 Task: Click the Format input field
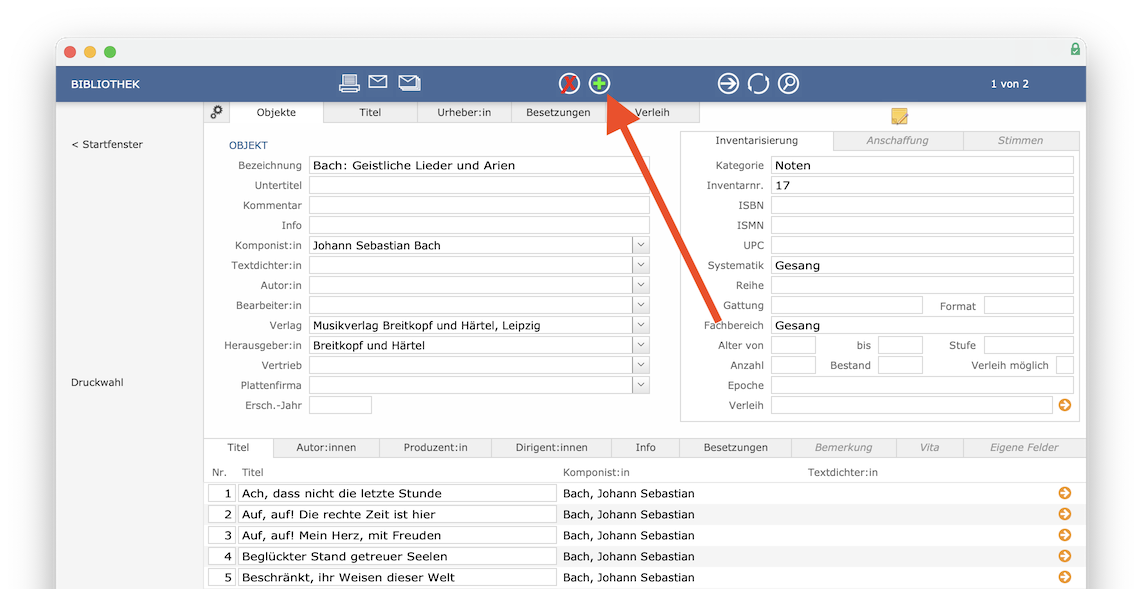1028,305
